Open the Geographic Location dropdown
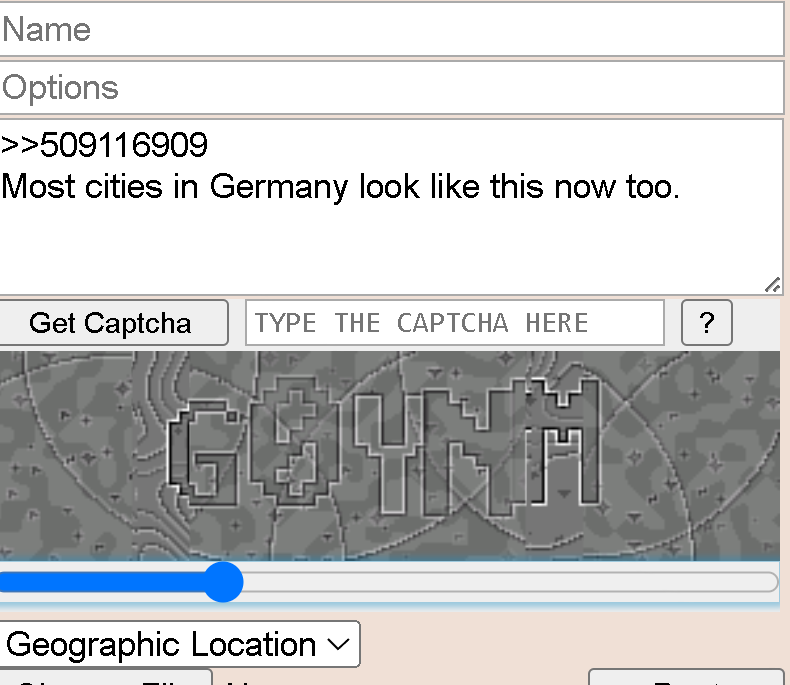790x685 pixels. pyautogui.click(x=179, y=644)
